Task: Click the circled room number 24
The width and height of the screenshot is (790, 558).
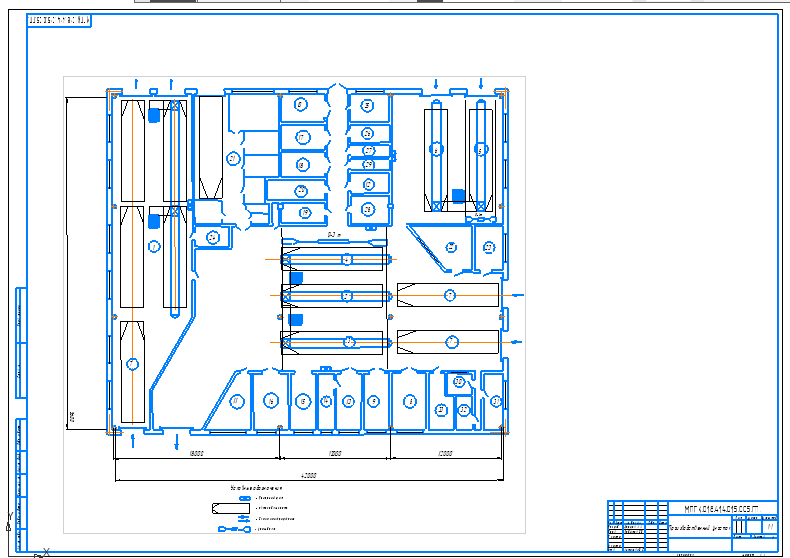Action: (213, 237)
